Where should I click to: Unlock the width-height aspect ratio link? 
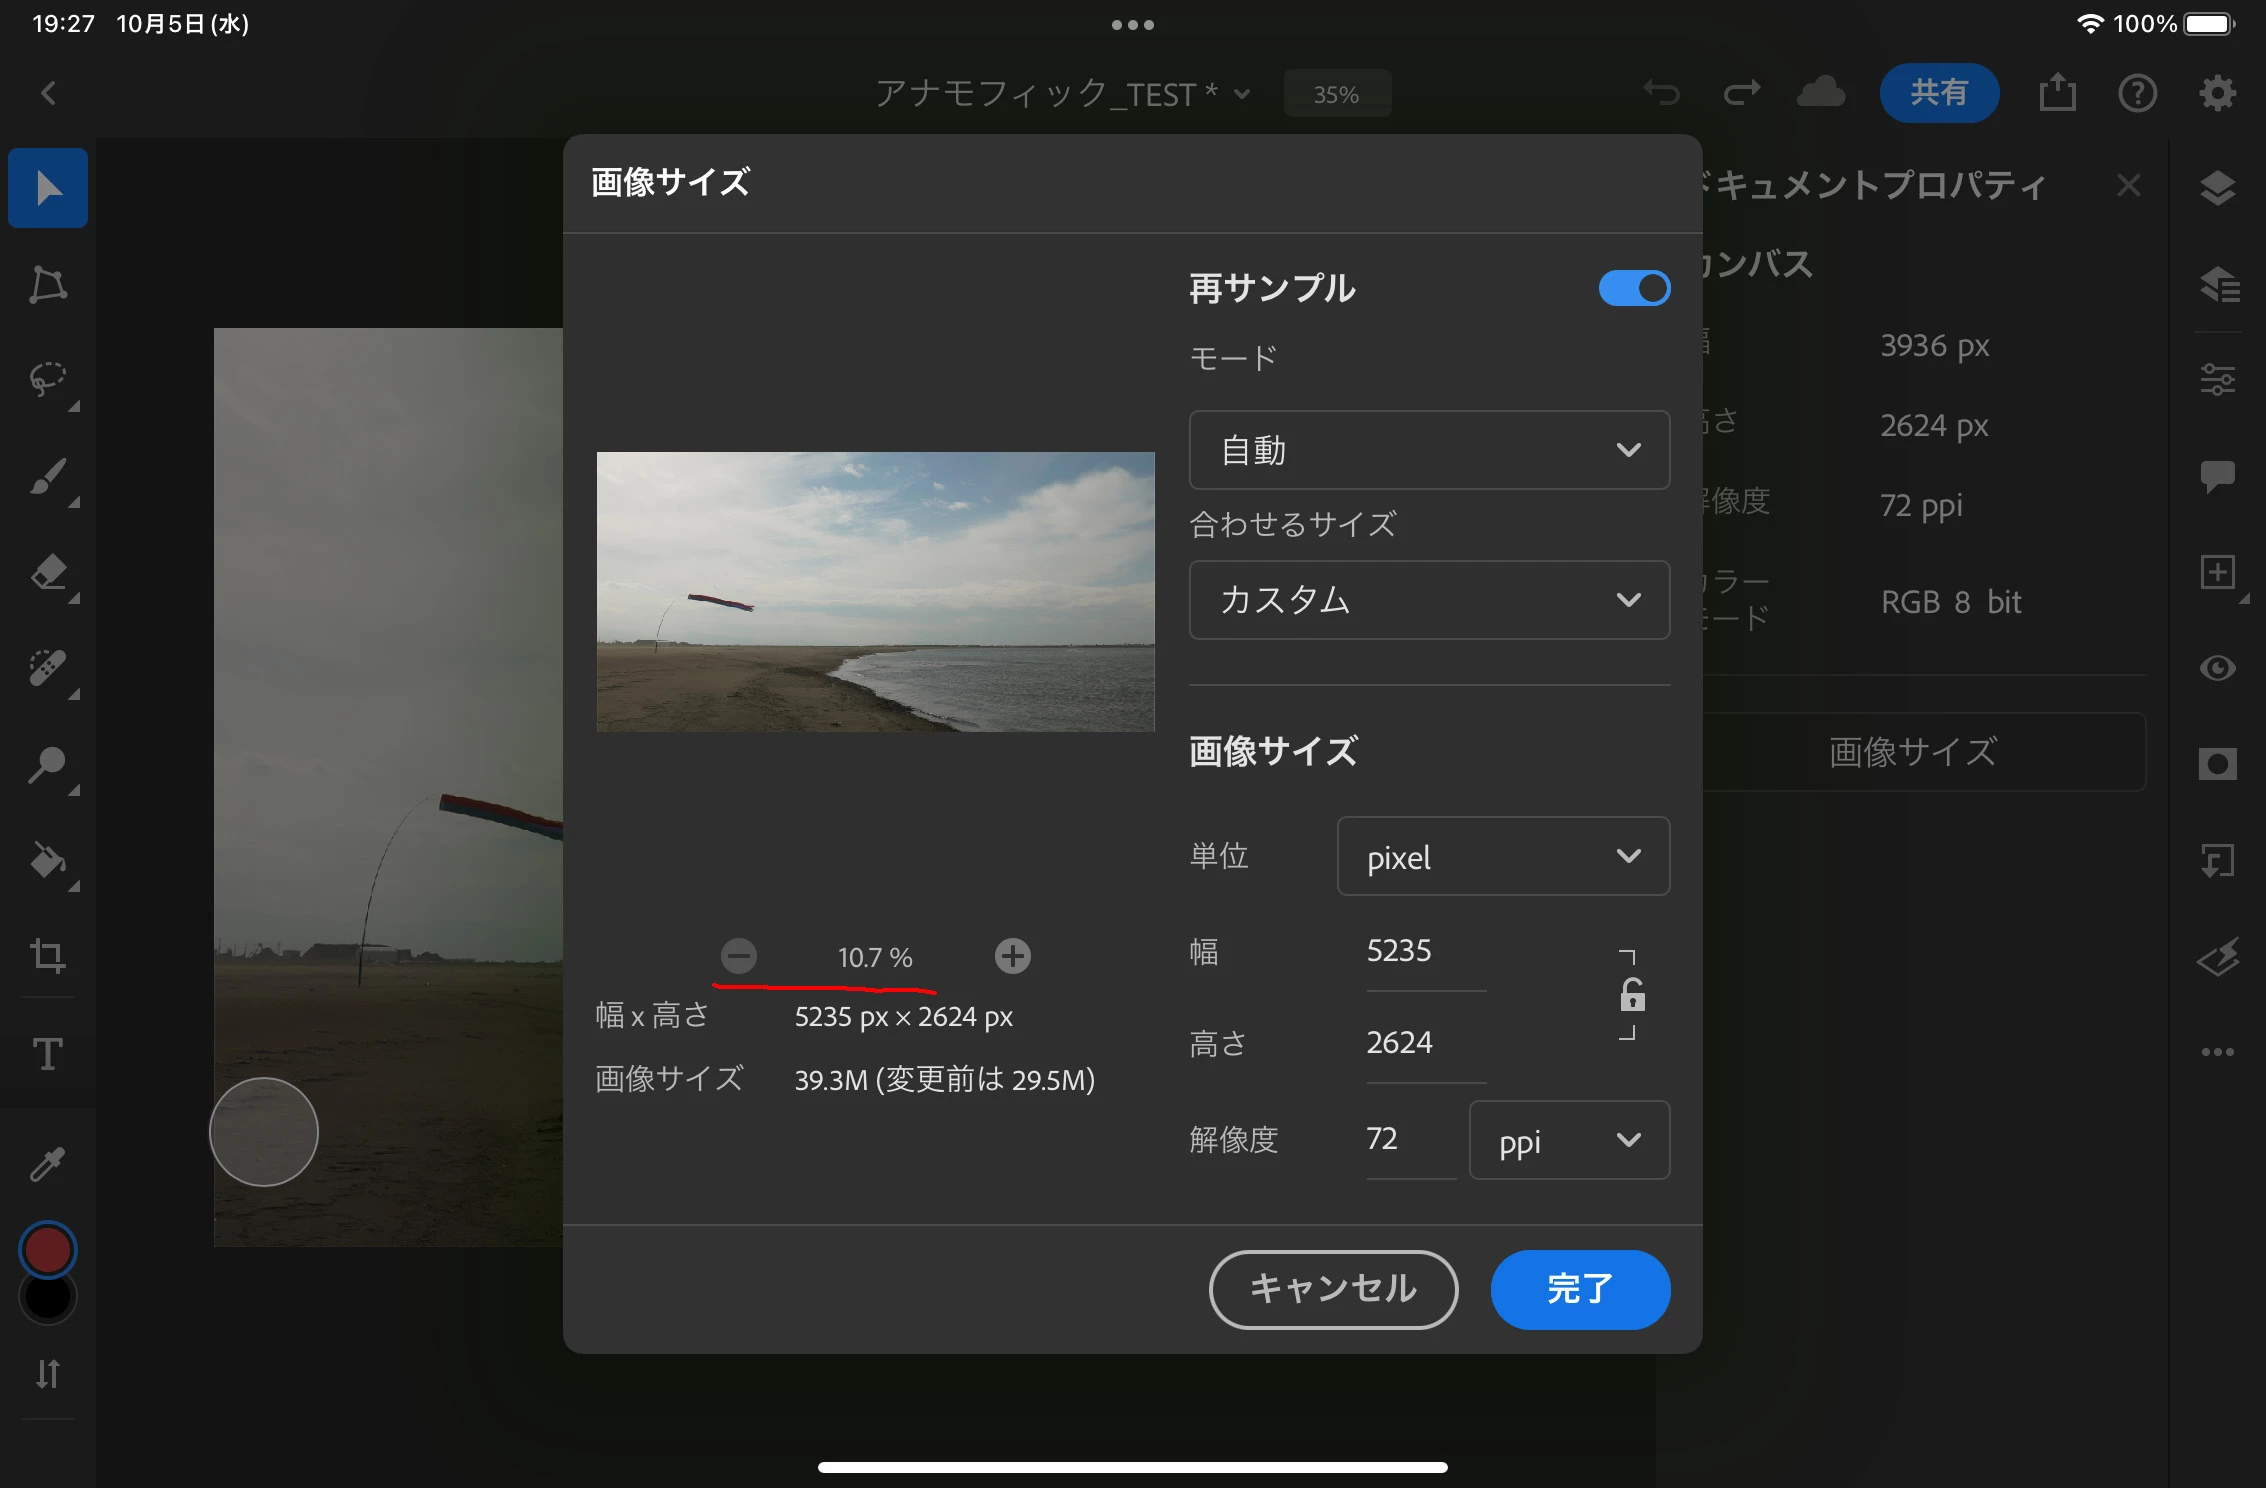tap(1631, 995)
